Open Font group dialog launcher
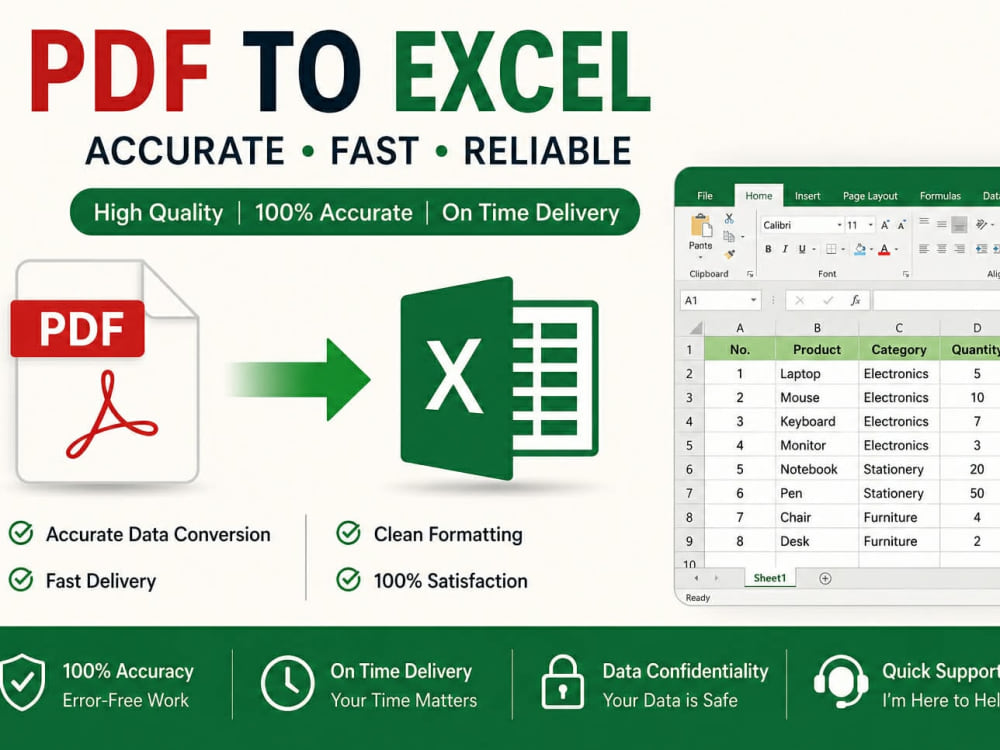Image resolution: width=1000 pixels, height=750 pixels. click(906, 274)
